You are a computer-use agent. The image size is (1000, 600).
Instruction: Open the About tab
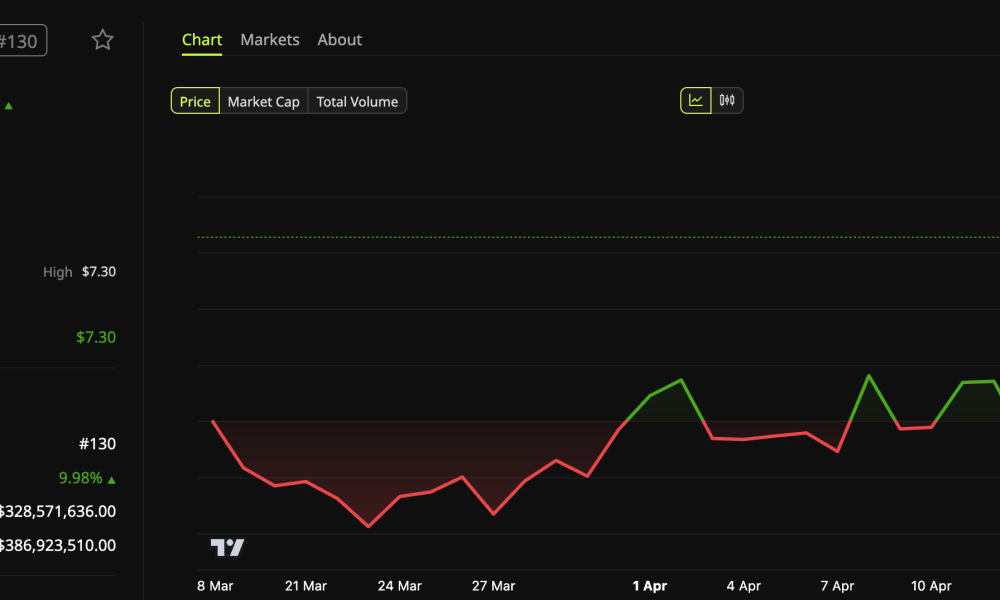[x=339, y=39]
